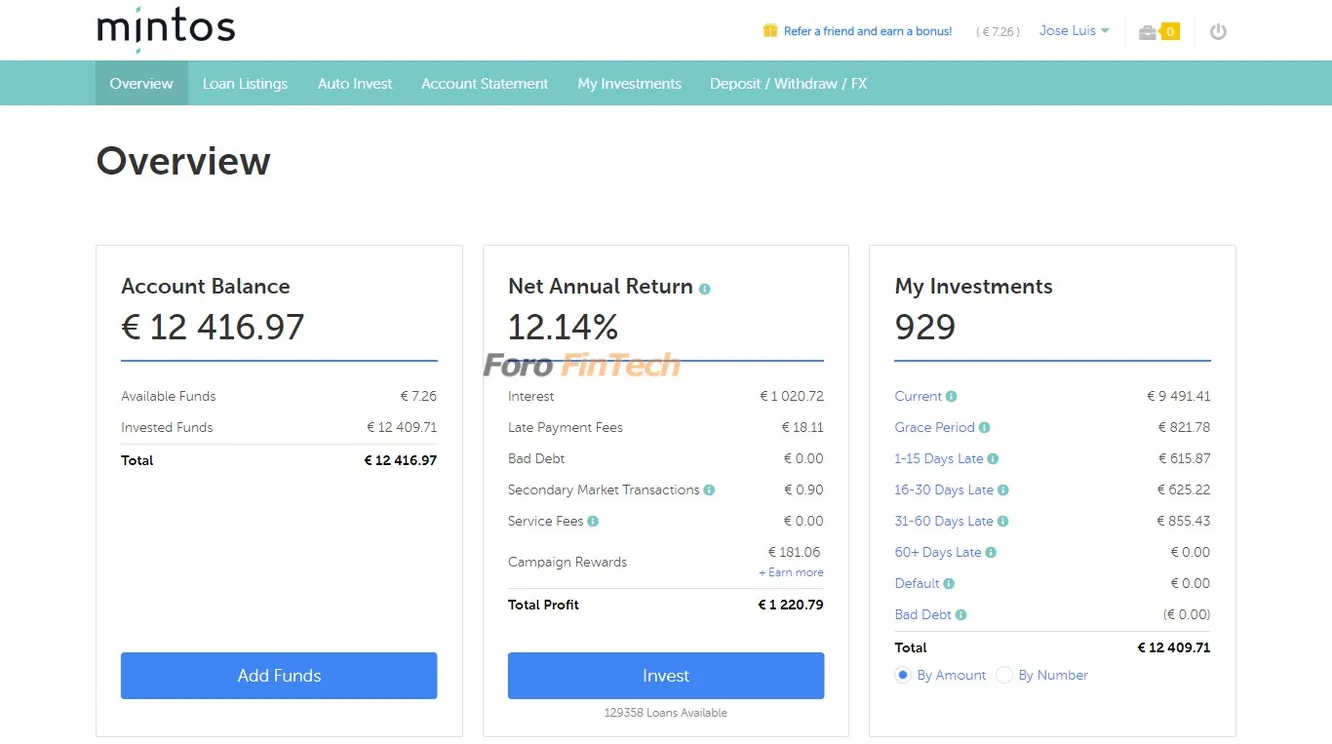The width and height of the screenshot is (1332, 744).
Task: Open the Refer a friend bonus link
Action: pos(867,31)
